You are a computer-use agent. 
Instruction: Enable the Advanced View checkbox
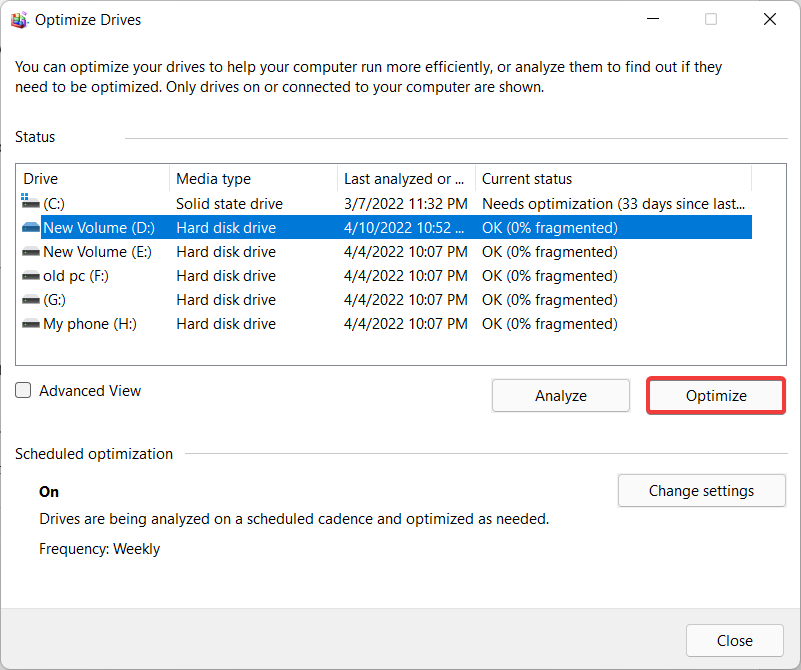click(23, 390)
